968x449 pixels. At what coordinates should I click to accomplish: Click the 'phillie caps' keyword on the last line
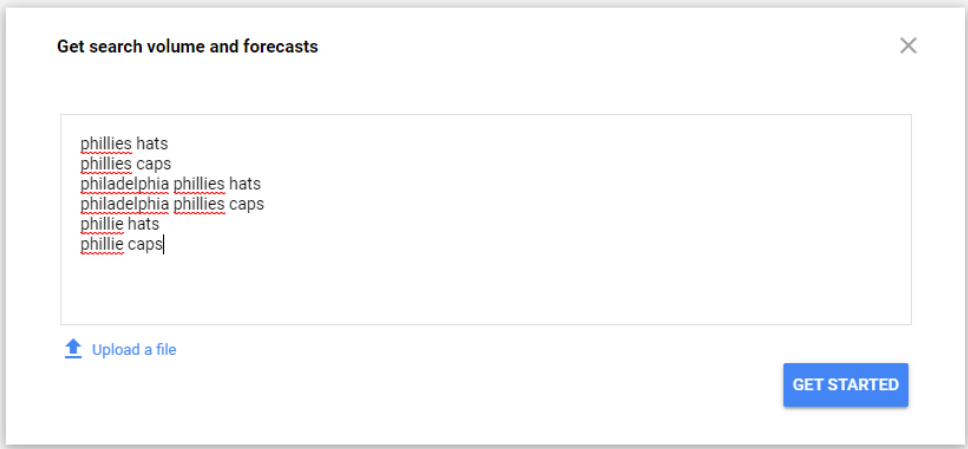121,244
